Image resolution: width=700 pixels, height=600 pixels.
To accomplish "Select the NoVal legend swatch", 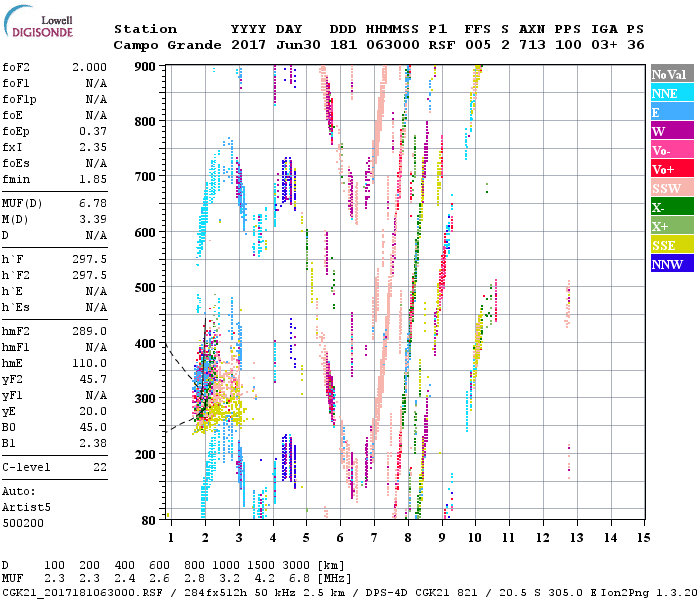I will [x=671, y=75].
